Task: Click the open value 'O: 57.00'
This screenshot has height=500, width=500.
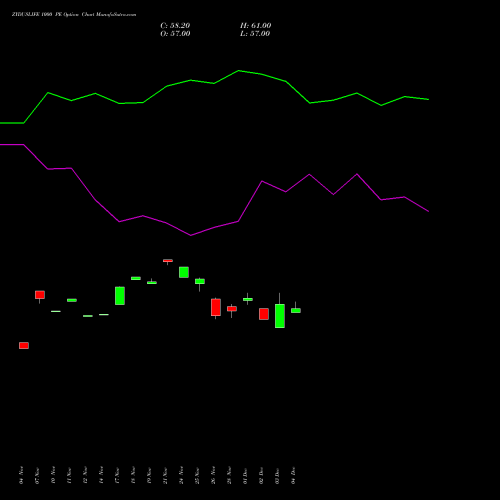Action: click(175, 34)
